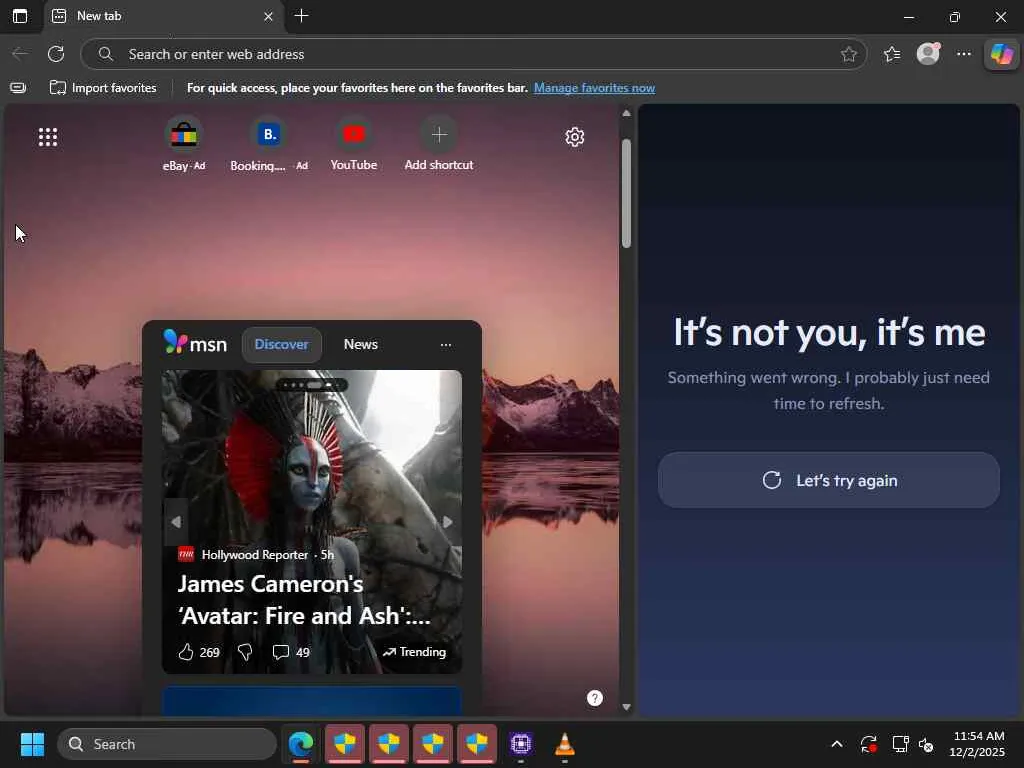Show next story with right arrow
The width and height of the screenshot is (1024, 768).
pyautogui.click(x=447, y=522)
